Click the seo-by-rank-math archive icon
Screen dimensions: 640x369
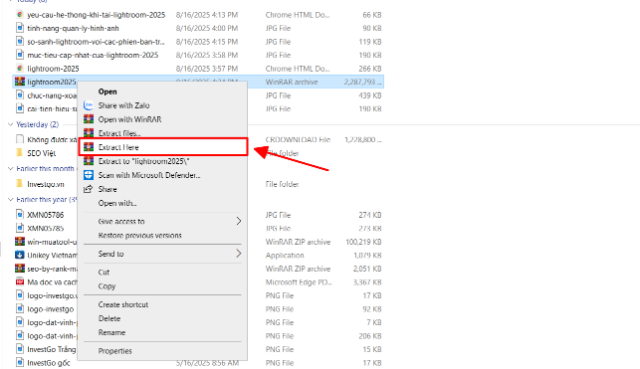point(20,268)
